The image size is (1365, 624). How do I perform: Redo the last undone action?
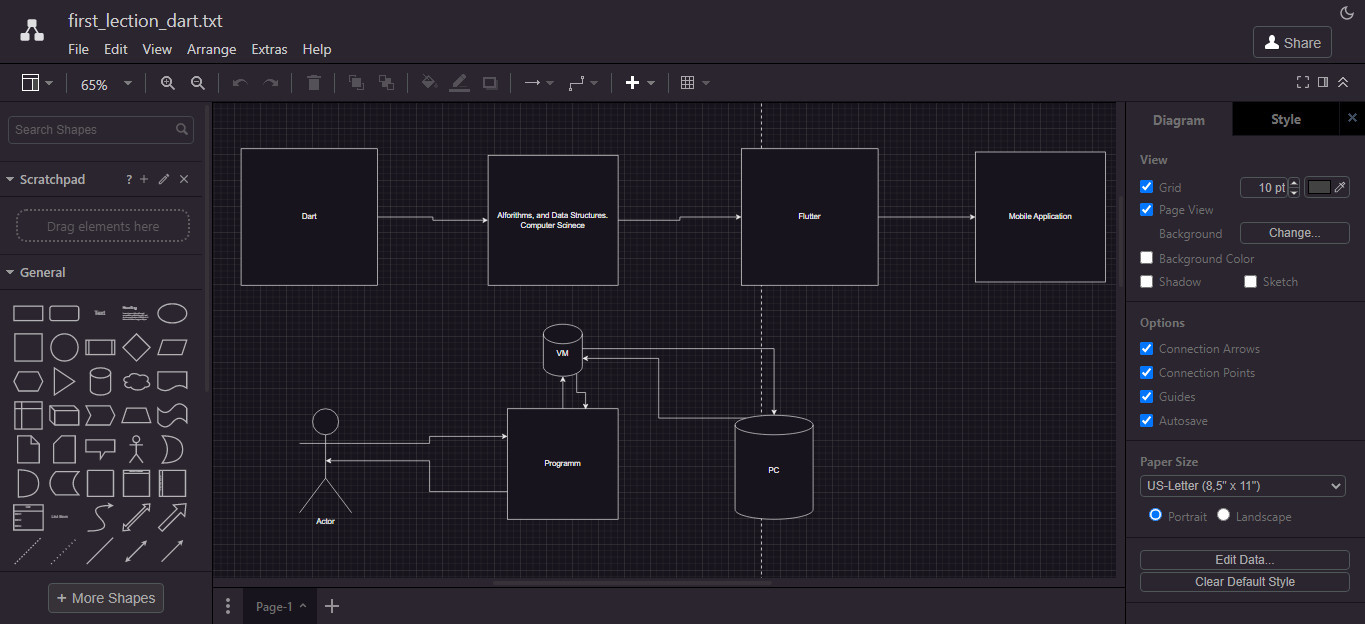tap(271, 83)
